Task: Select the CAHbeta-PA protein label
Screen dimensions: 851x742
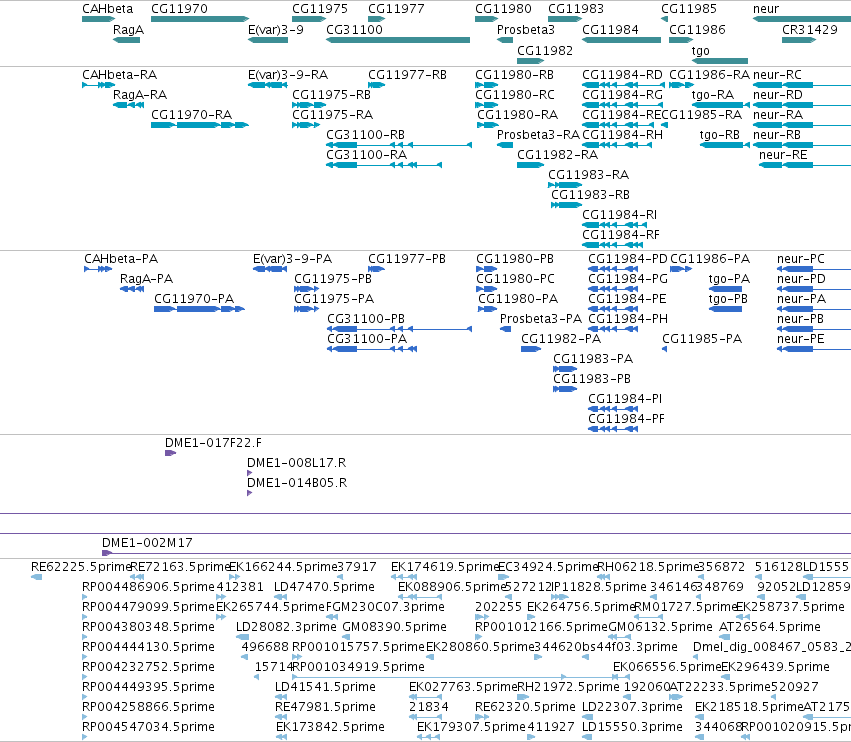Action: coord(121,259)
